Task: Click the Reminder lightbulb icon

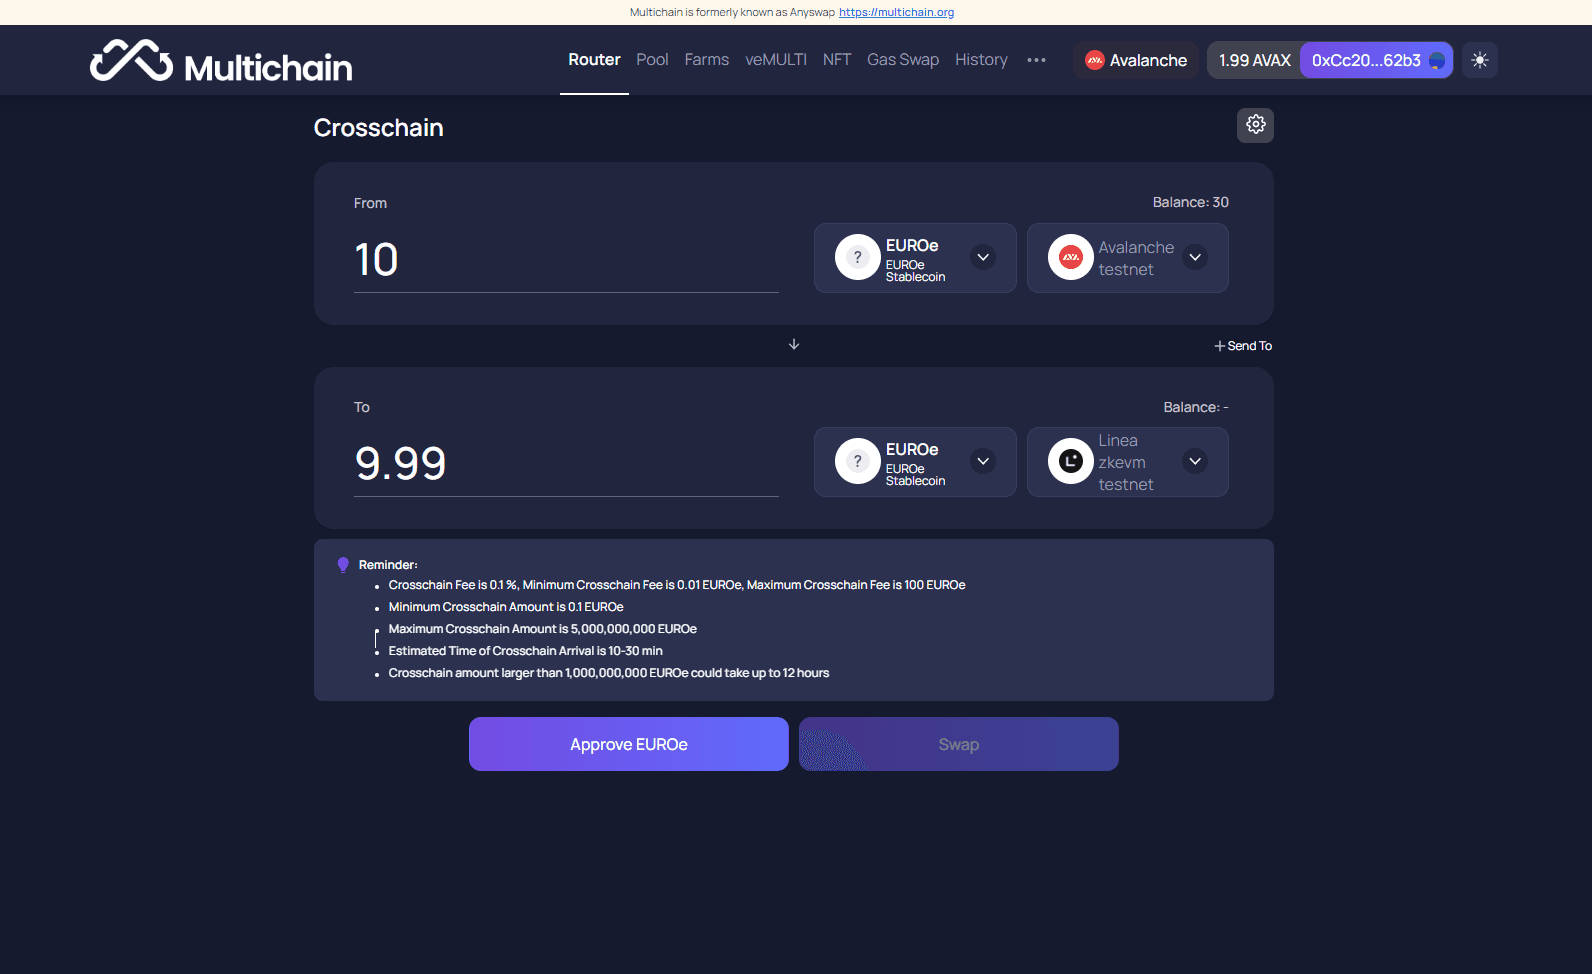Action: click(343, 565)
